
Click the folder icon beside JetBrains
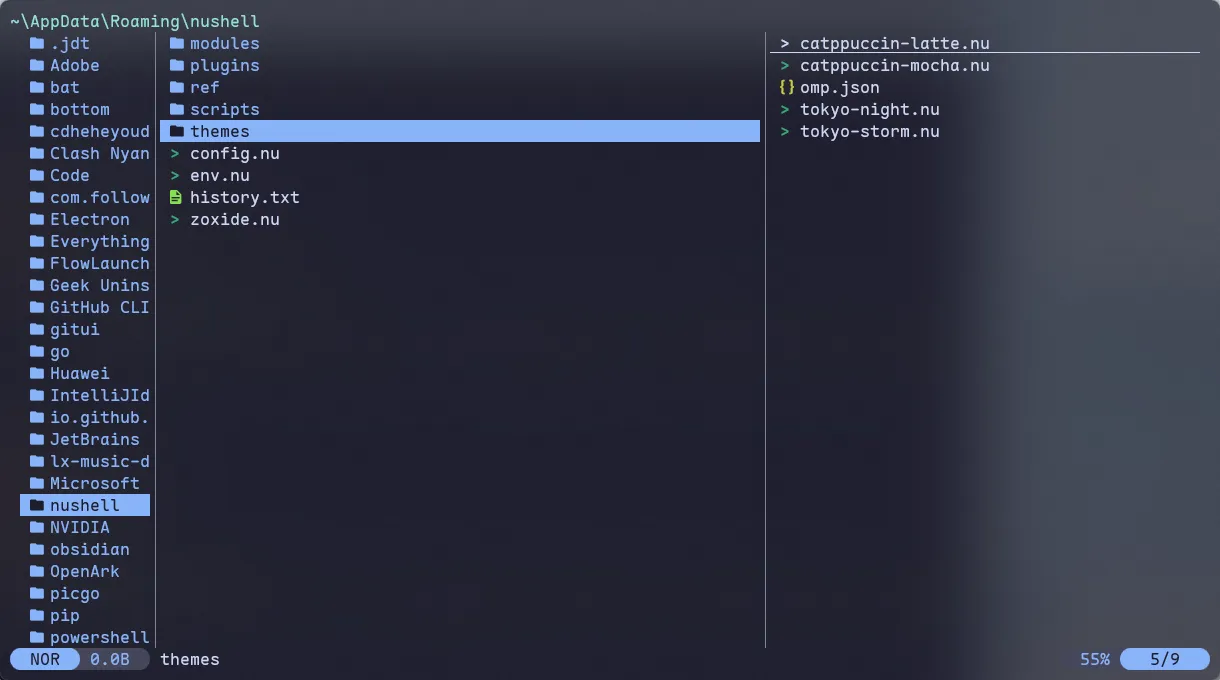[37, 440]
